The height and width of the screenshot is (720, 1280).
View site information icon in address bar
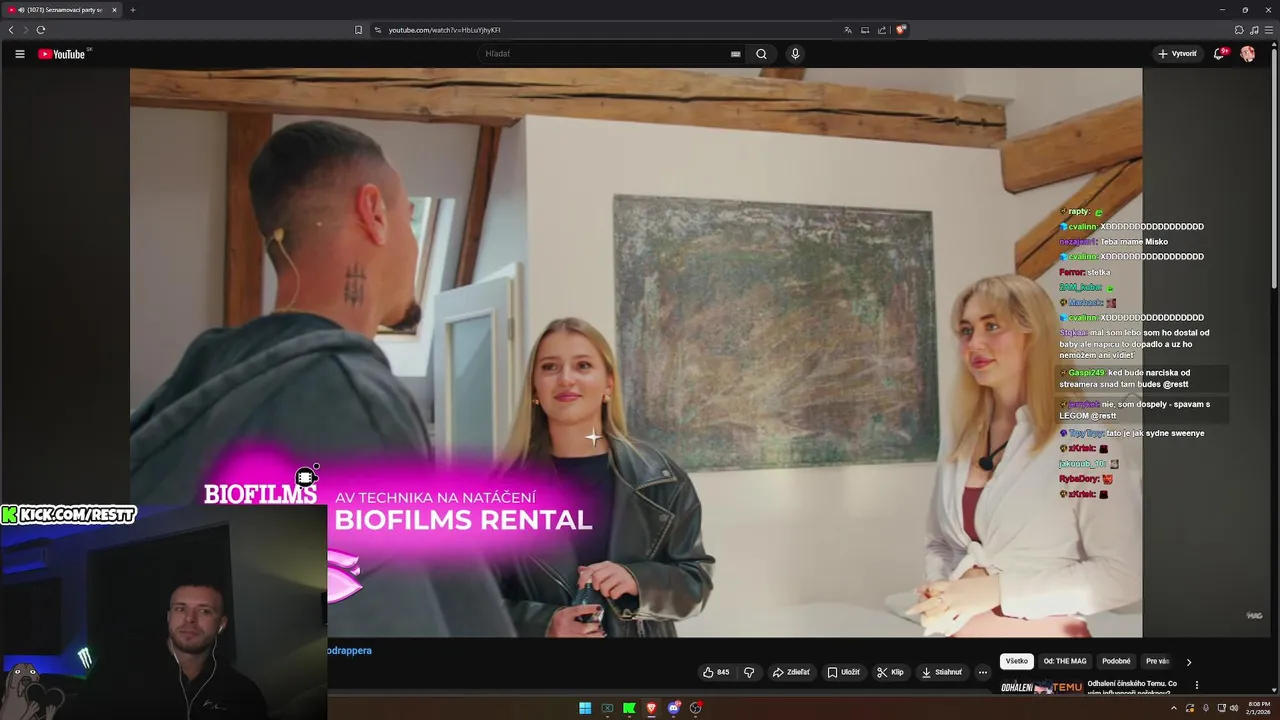(x=378, y=30)
